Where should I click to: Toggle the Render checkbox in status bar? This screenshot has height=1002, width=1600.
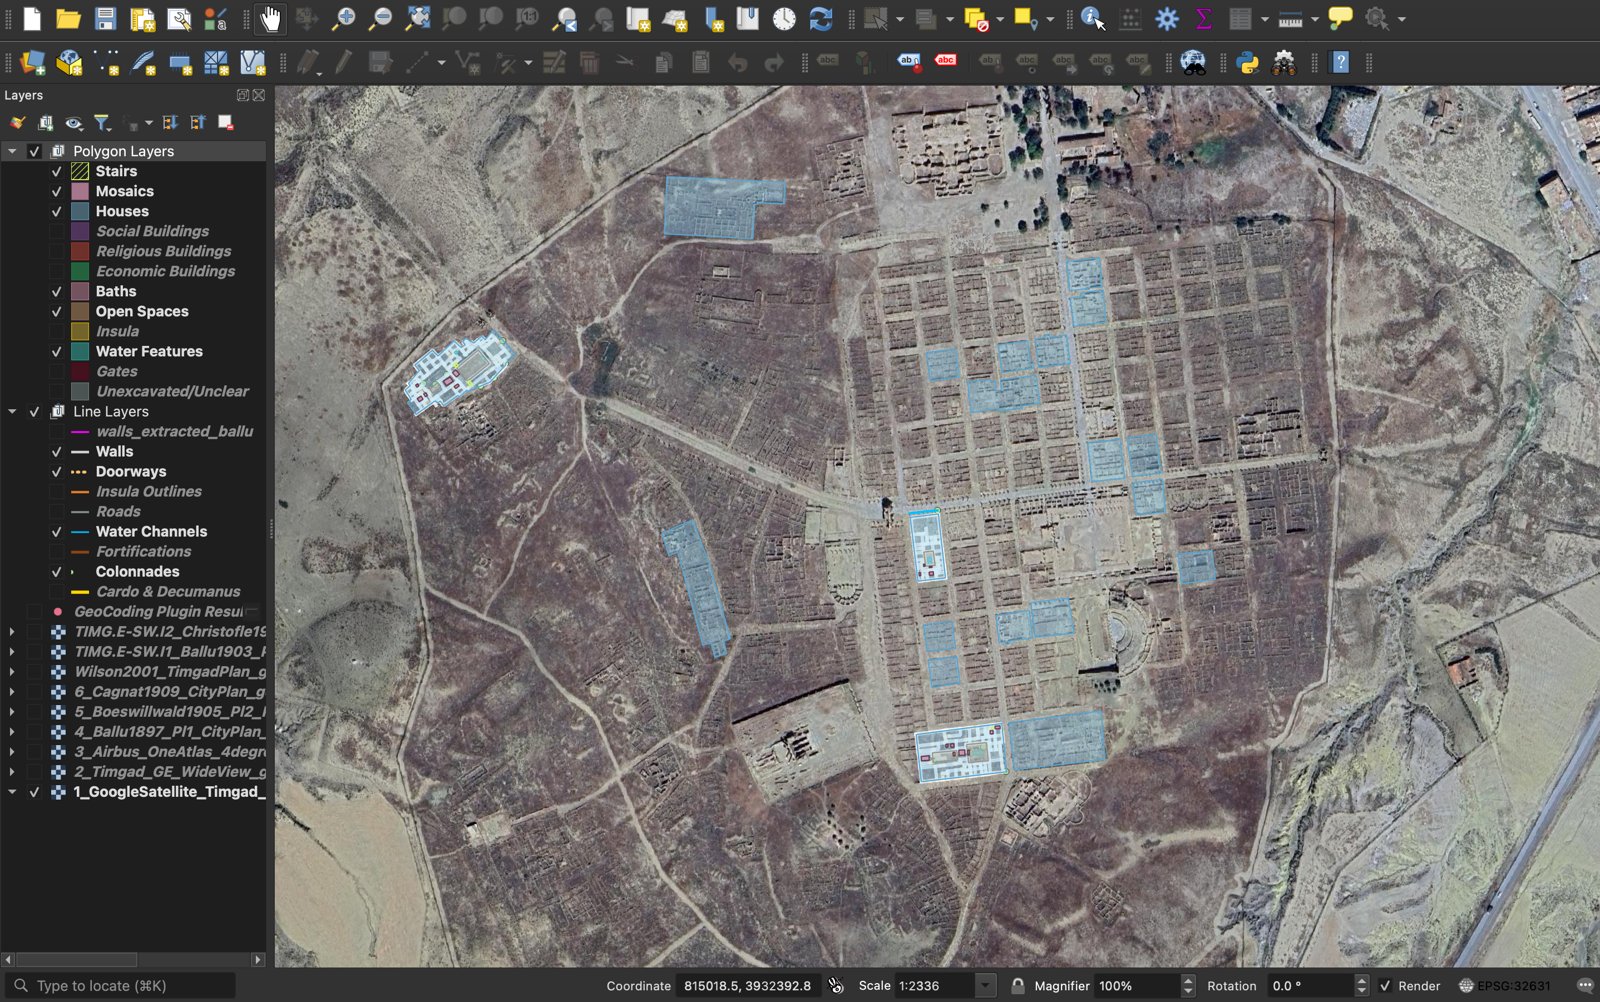tap(1385, 986)
